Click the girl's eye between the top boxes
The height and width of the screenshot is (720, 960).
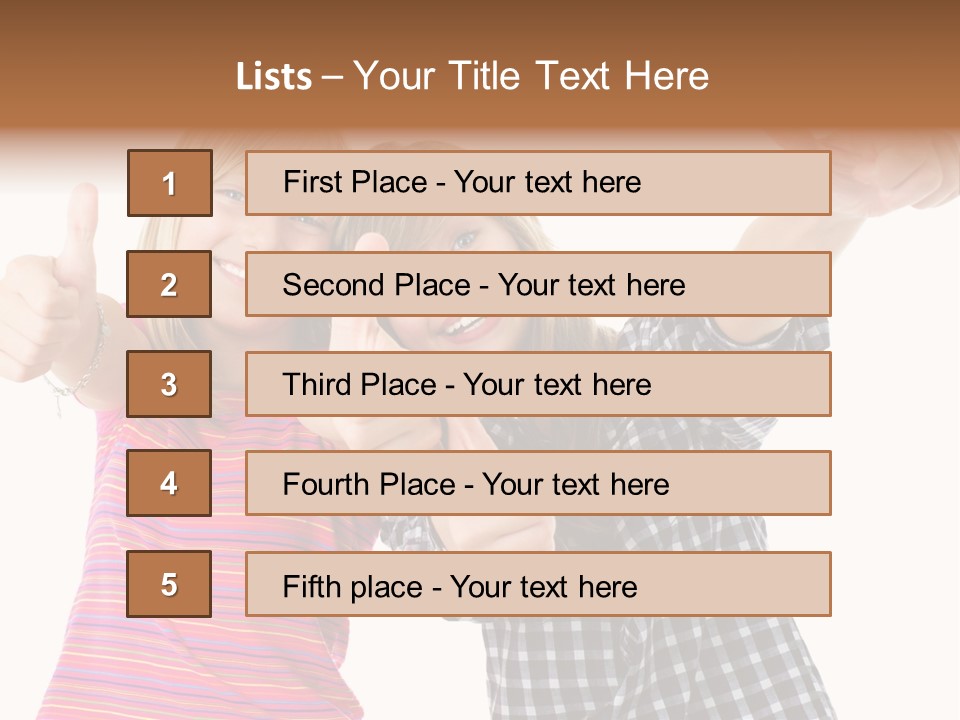[x=463, y=240]
